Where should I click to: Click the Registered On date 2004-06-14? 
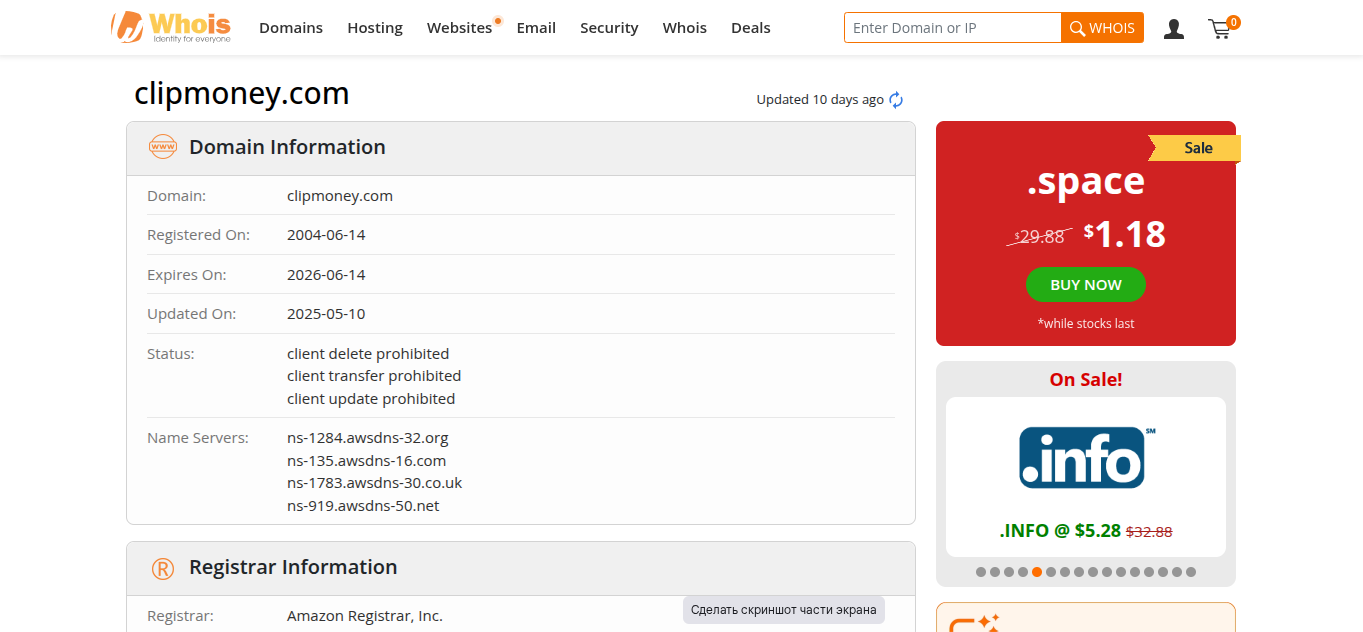(326, 235)
